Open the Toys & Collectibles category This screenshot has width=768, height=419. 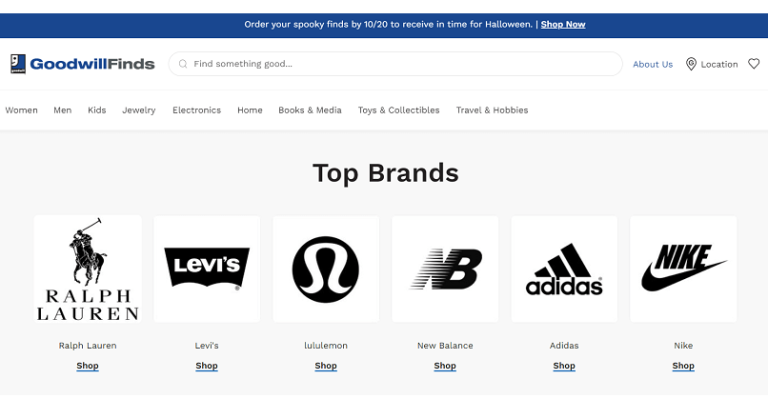pyautogui.click(x=399, y=110)
